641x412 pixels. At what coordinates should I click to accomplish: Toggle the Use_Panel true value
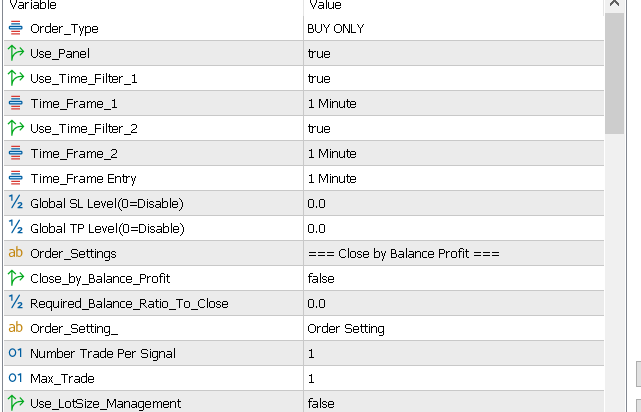pyautogui.click(x=319, y=54)
